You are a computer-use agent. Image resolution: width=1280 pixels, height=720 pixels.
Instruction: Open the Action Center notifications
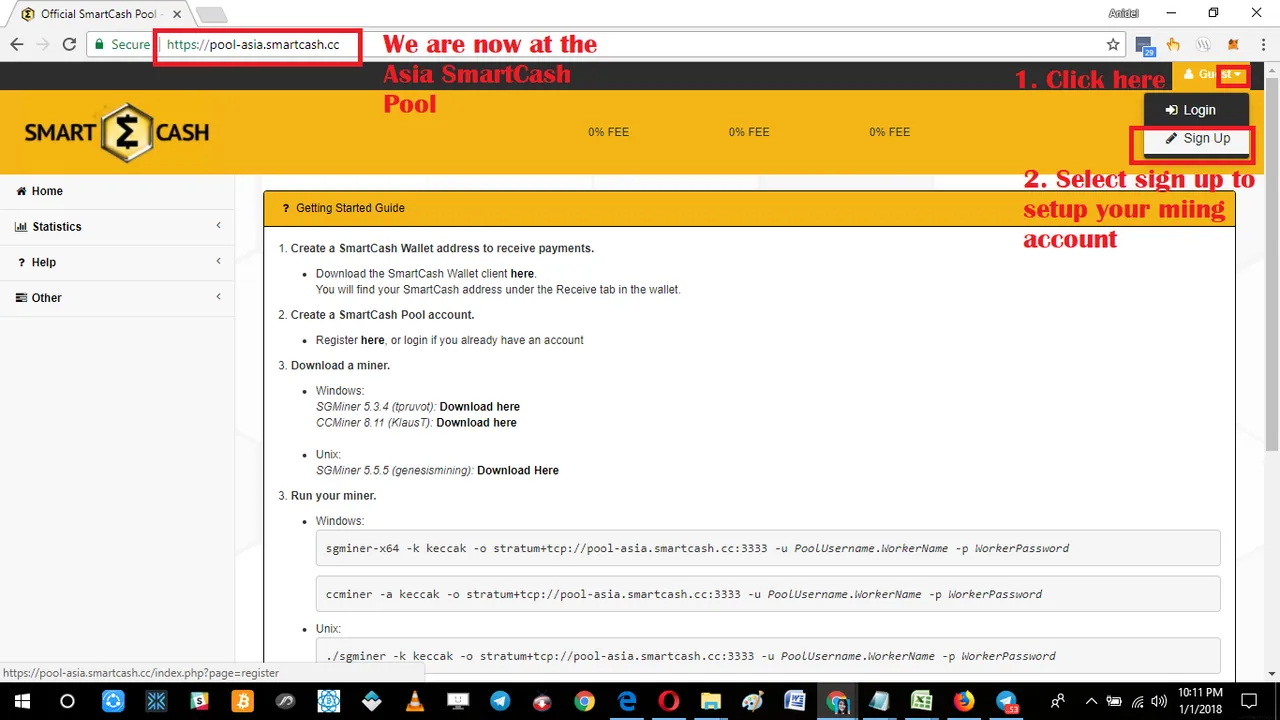point(1248,701)
